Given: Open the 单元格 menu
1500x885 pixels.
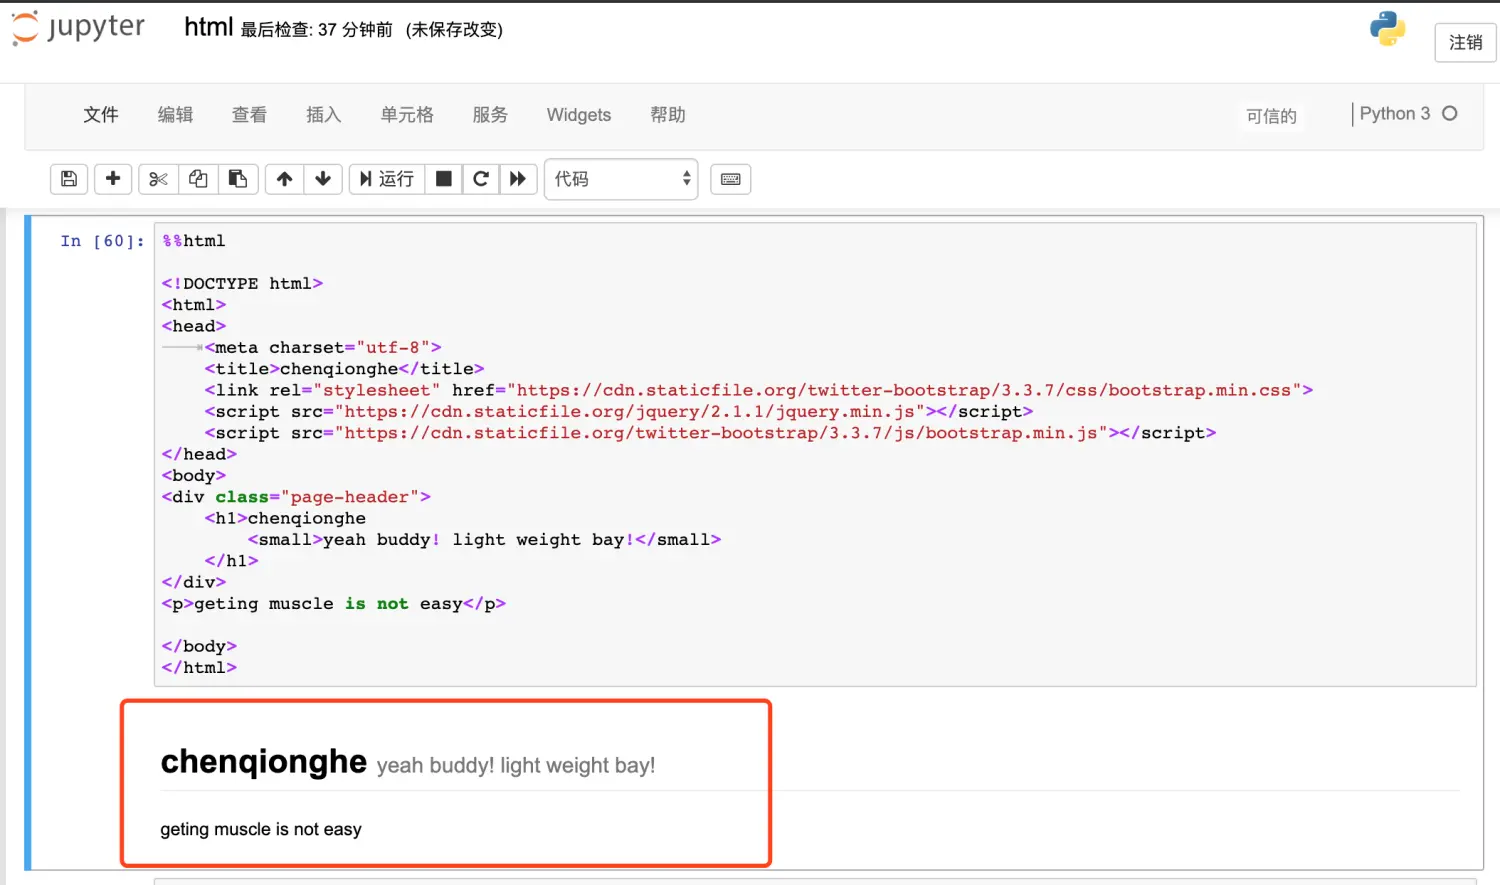Looking at the screenshot, I should (406, 114).
